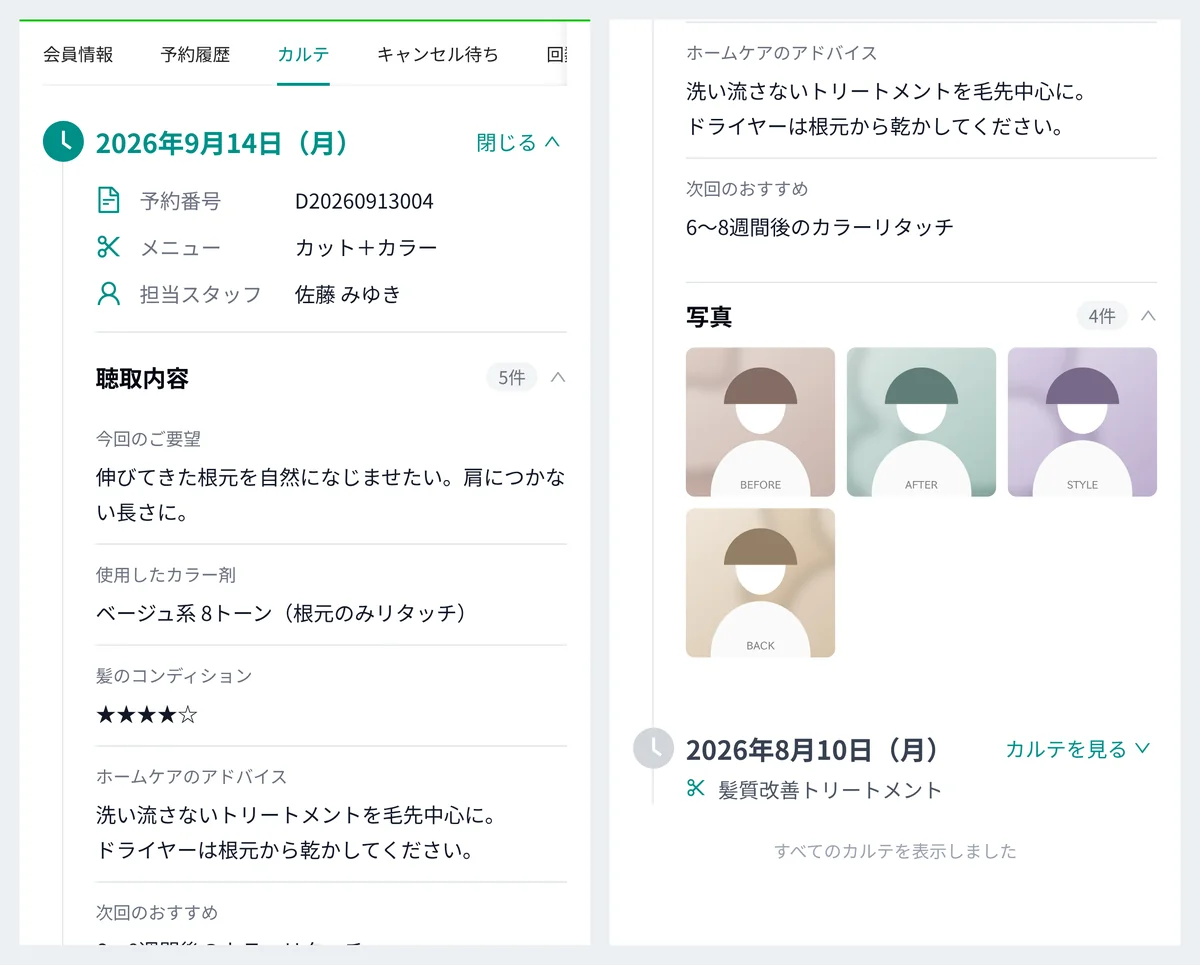Screen dimensions: 1200x965
Task: Collapse the 聴取内容 section chevron
Action: tap(558, 377)
